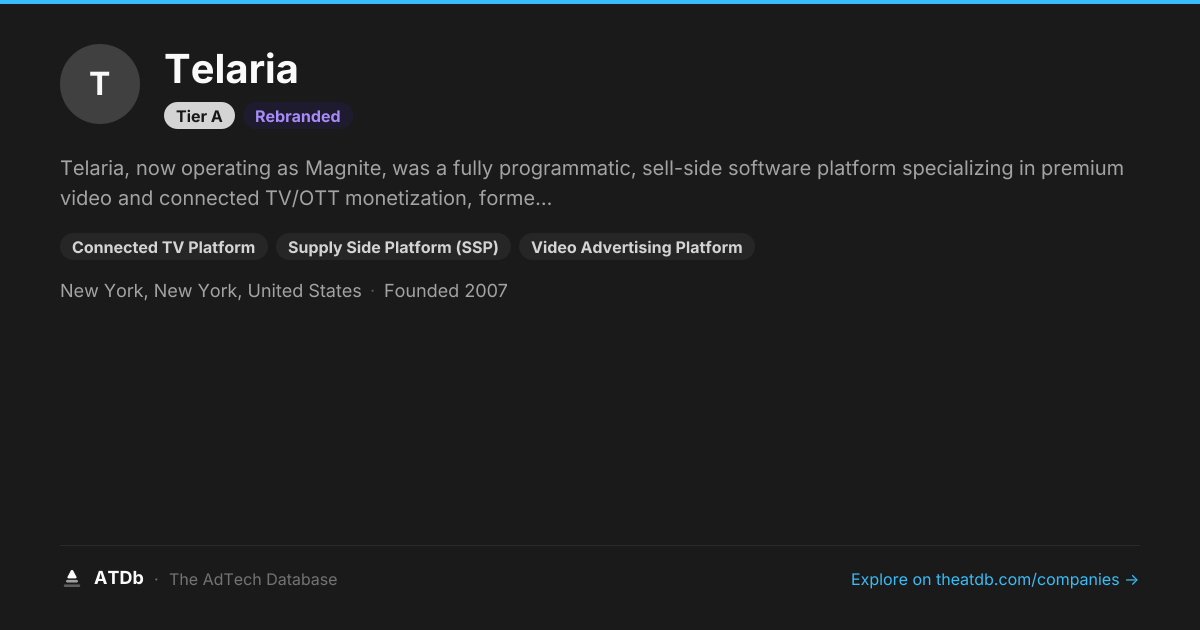Open the Connected TV Platform tag
Viewport: 1200px width, 630px height.
(x=164, y=247)
